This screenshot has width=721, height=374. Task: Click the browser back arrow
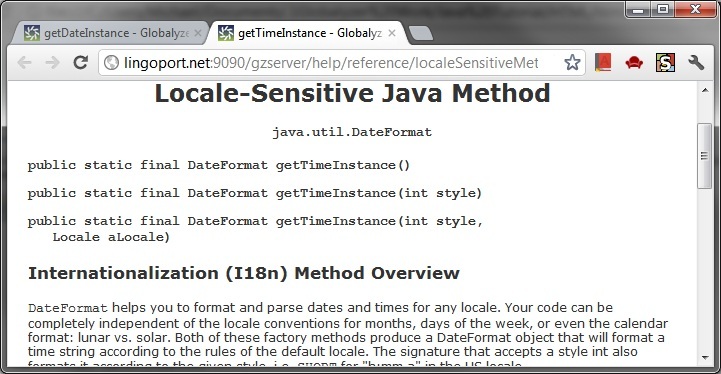[x=24, y=62]
